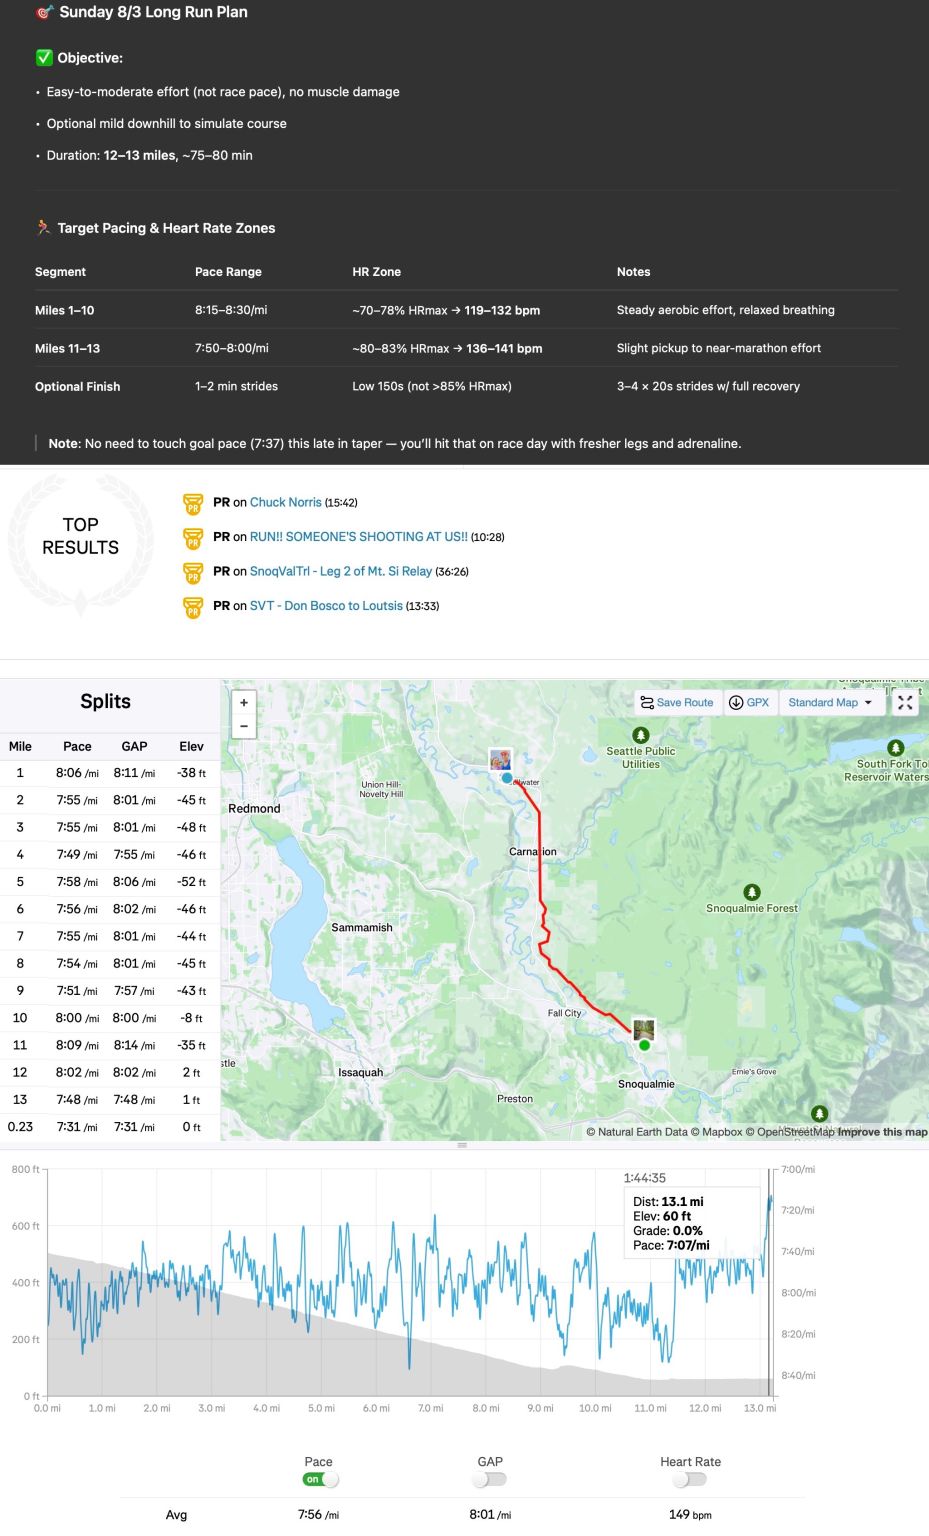This screenshot has height=1536, width=929.
Task: Expand the map to fullscreen
Action: pos(905,702)
